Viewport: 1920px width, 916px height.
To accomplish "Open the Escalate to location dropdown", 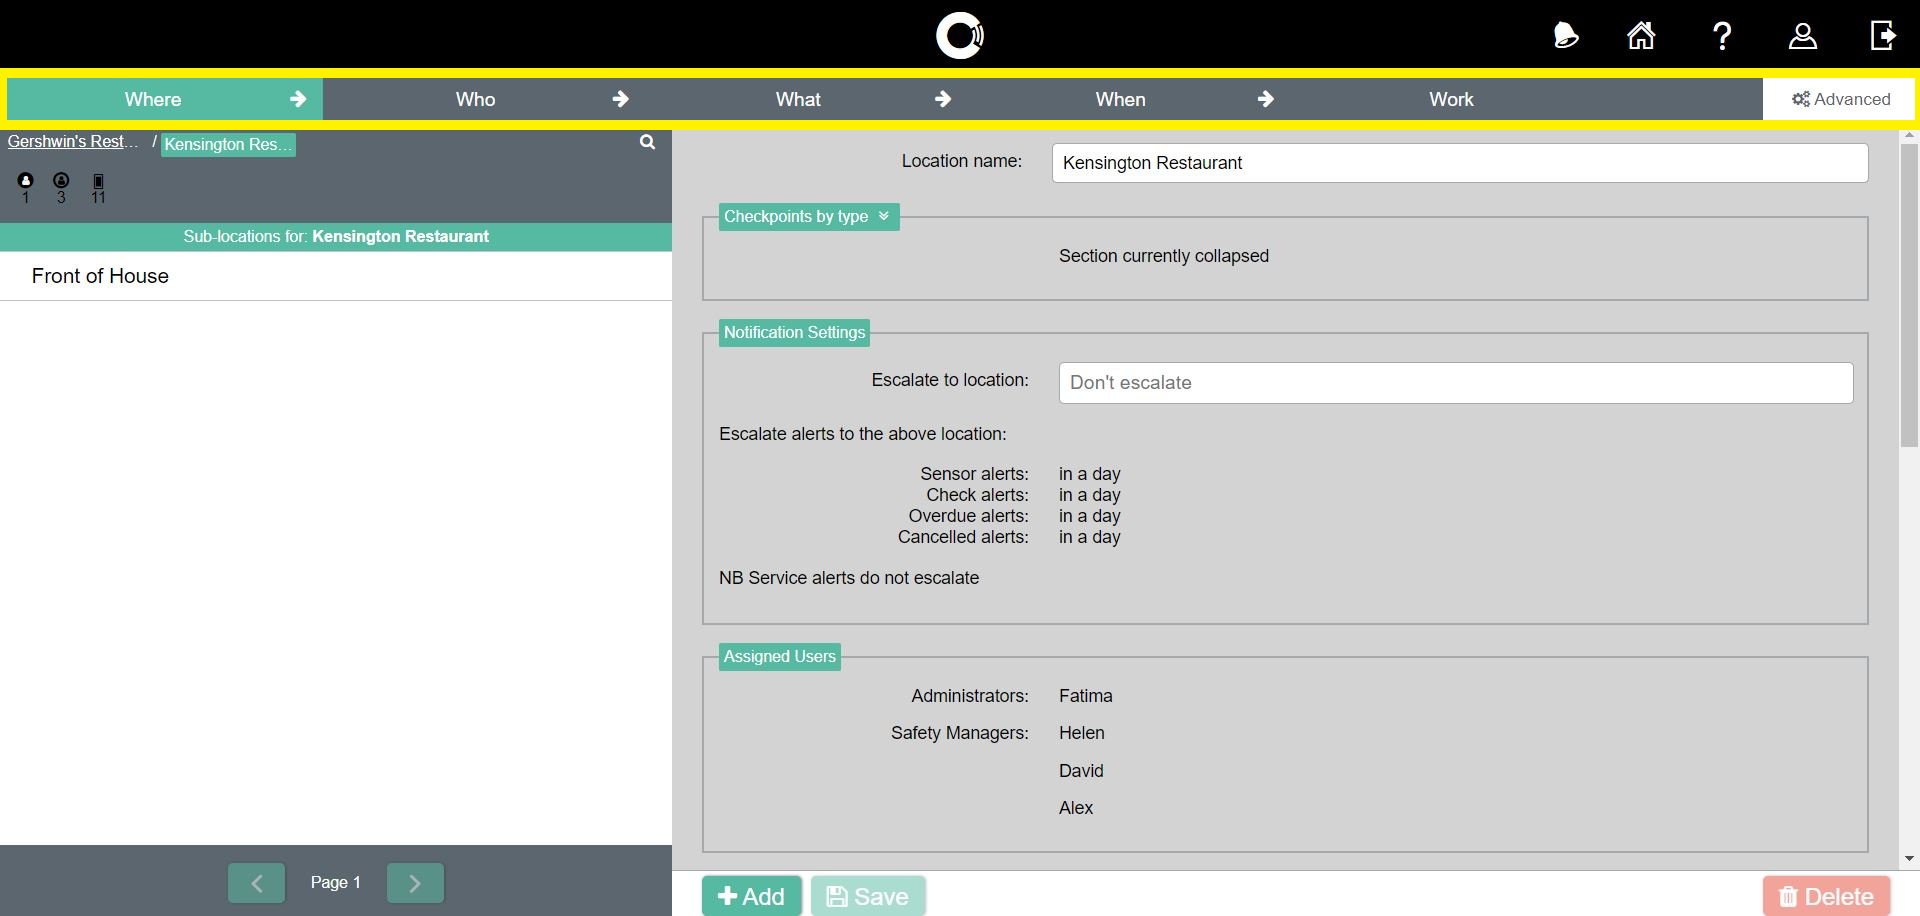I will coord(1455,382).
